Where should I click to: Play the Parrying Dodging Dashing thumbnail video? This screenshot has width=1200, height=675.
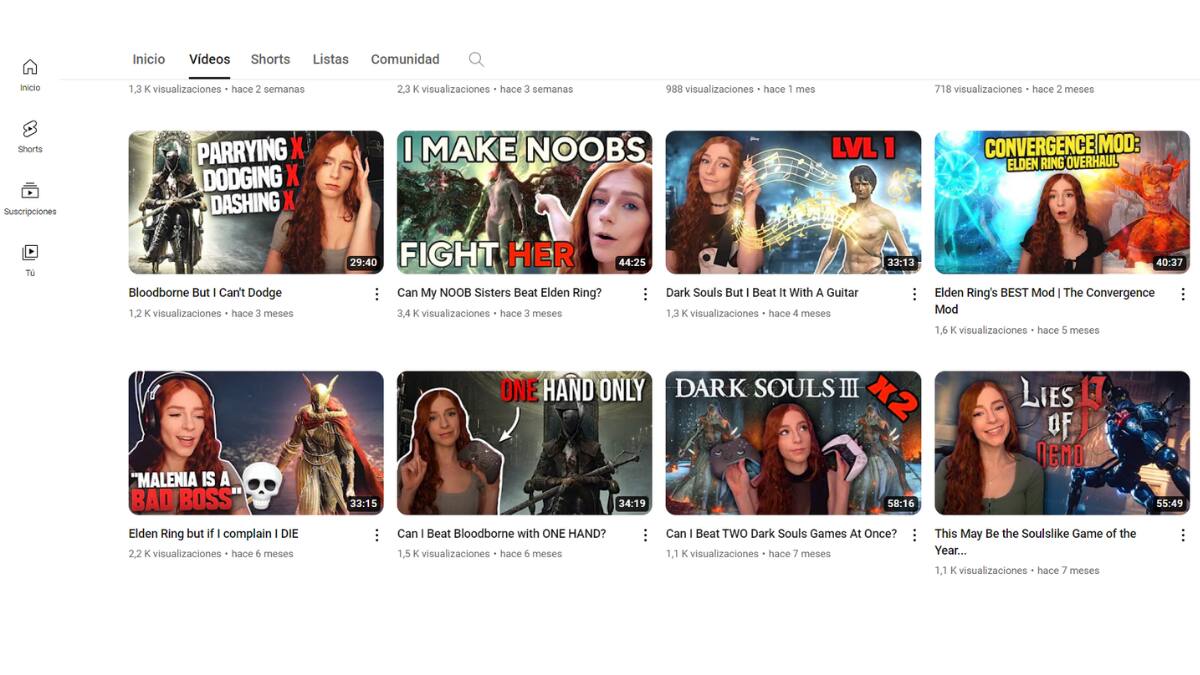tap(256, 202)
